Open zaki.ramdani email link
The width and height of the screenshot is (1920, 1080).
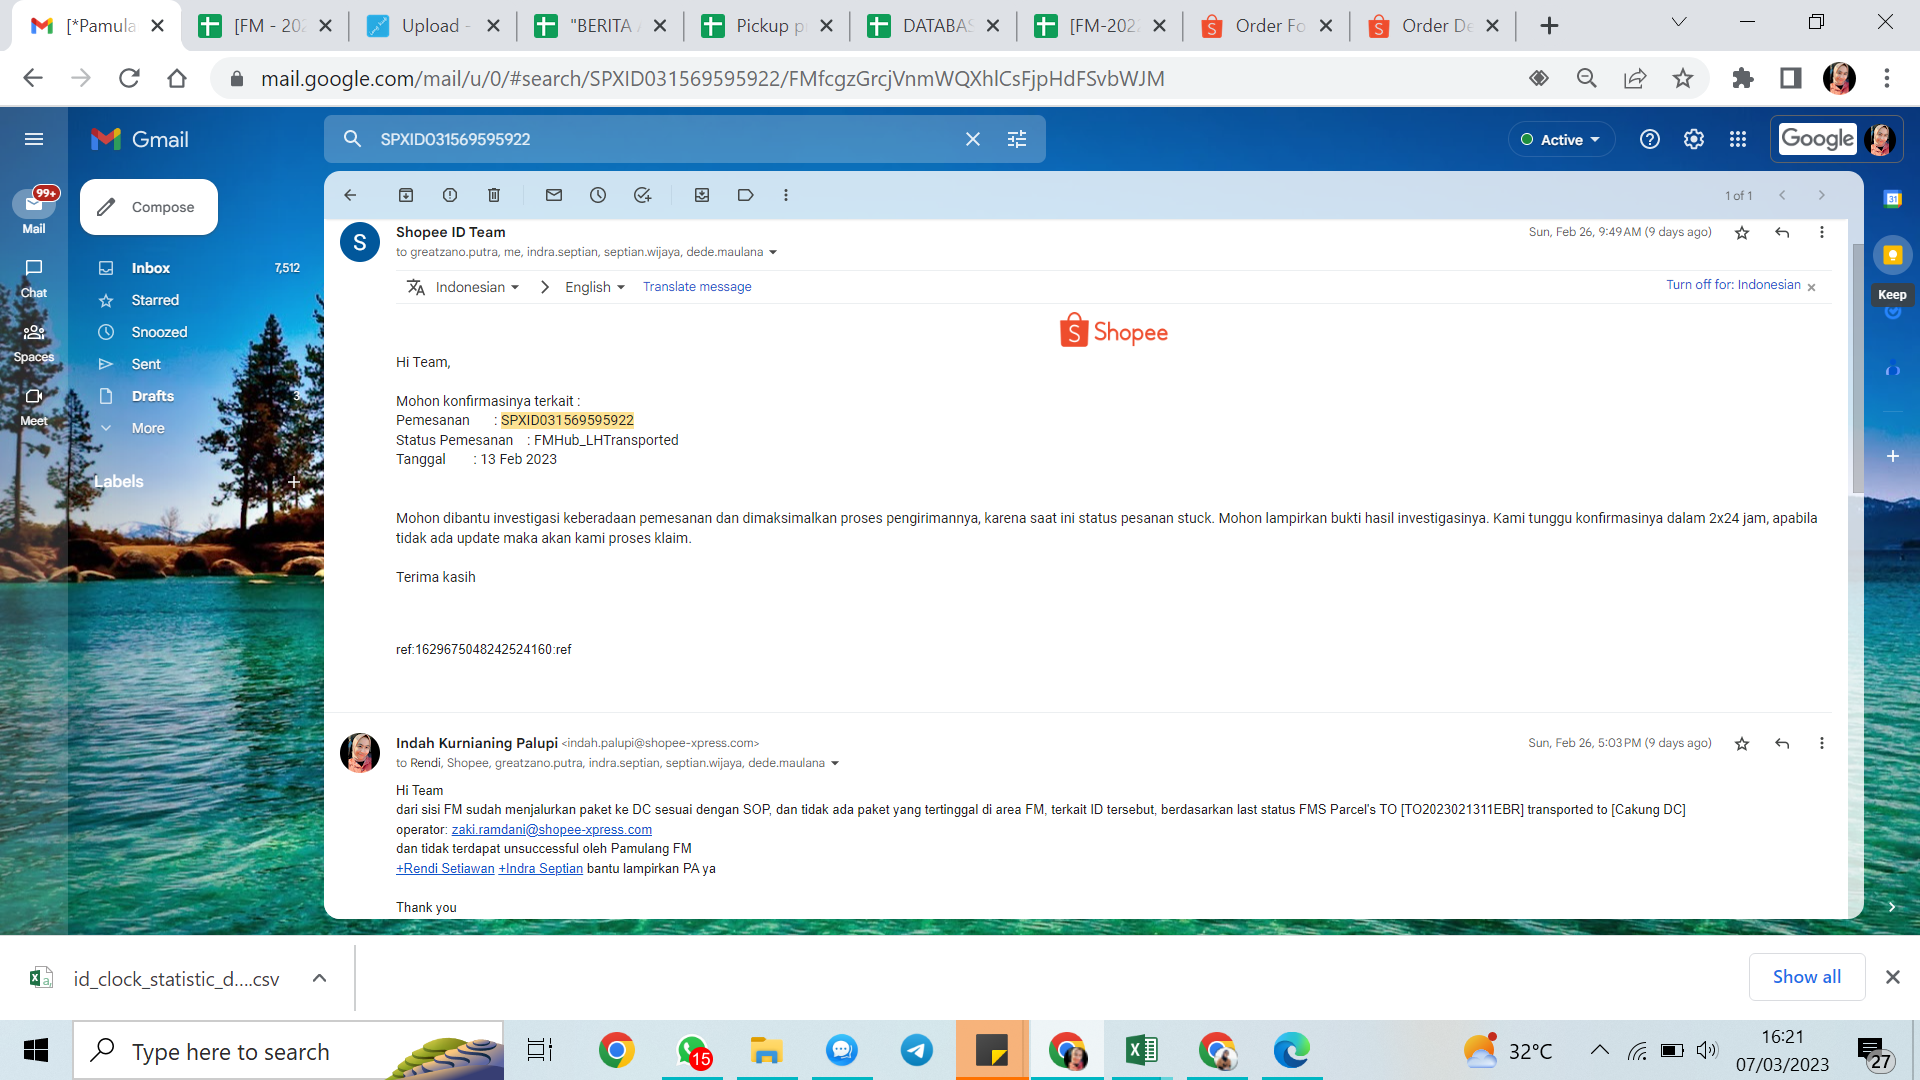551,829
